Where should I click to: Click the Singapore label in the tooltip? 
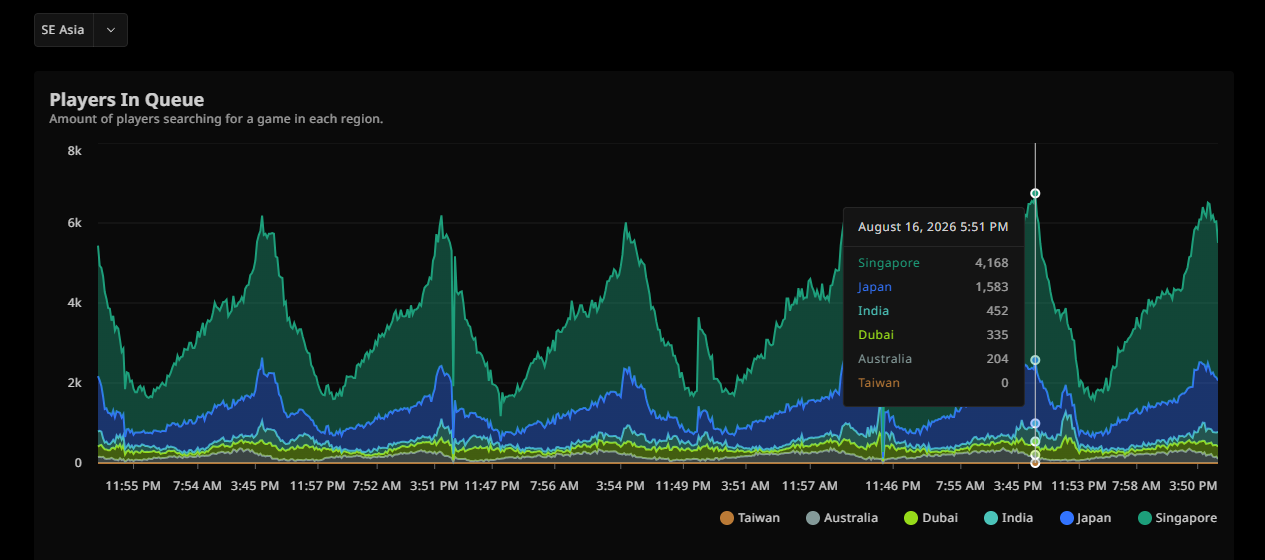[889, 263]
